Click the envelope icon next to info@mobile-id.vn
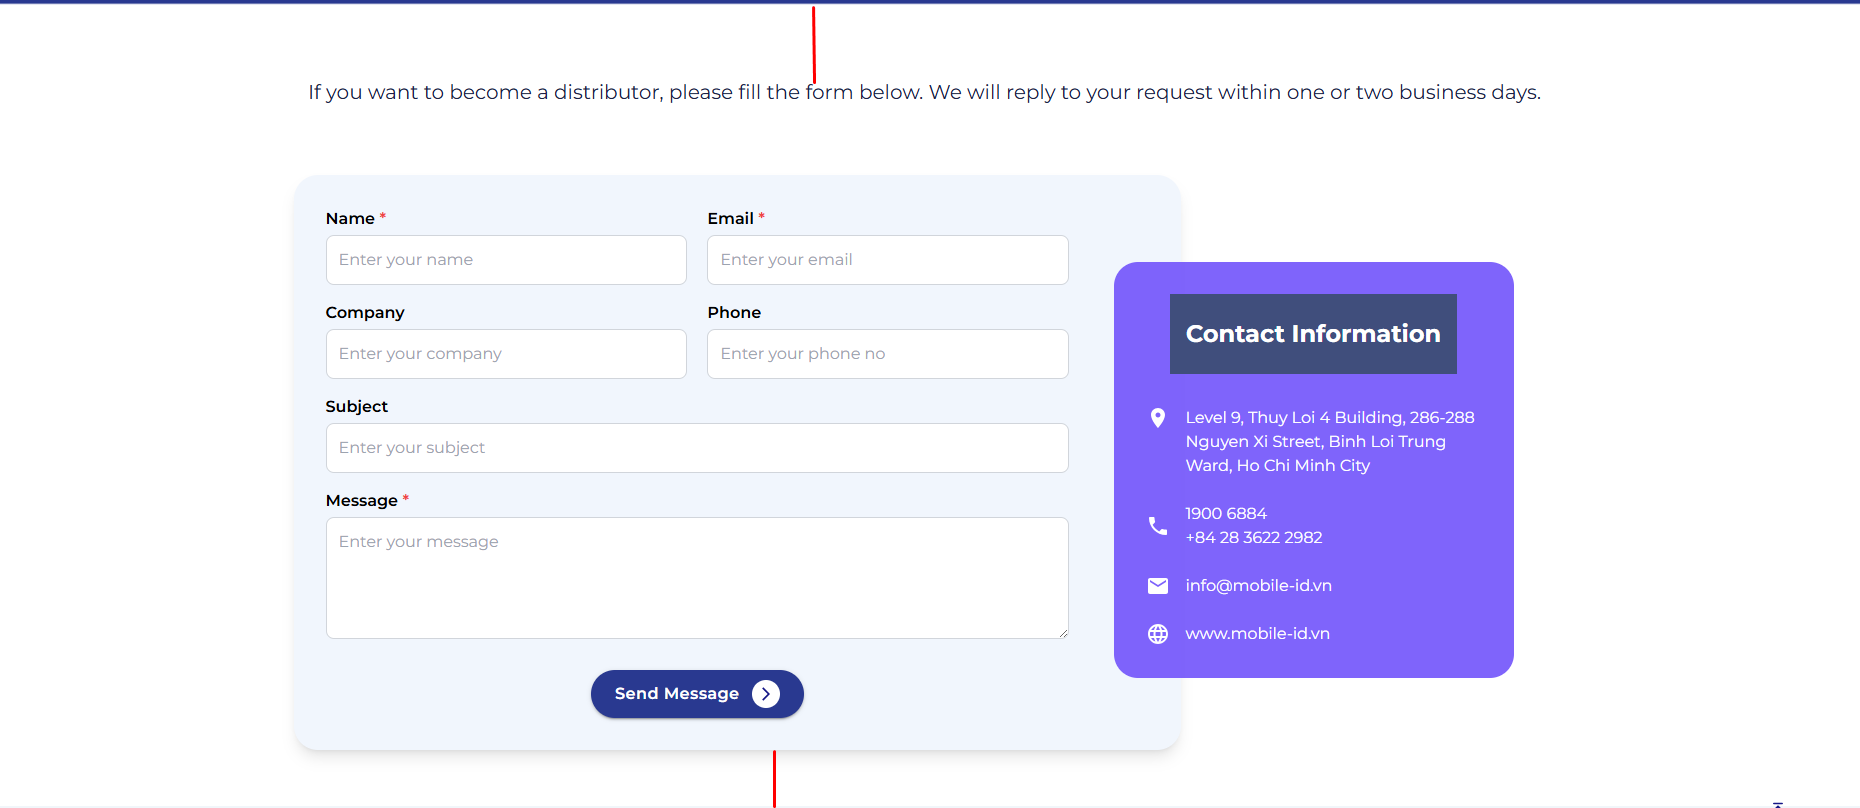Viewport: 1860px width, 808px height. pos(1157,586)
